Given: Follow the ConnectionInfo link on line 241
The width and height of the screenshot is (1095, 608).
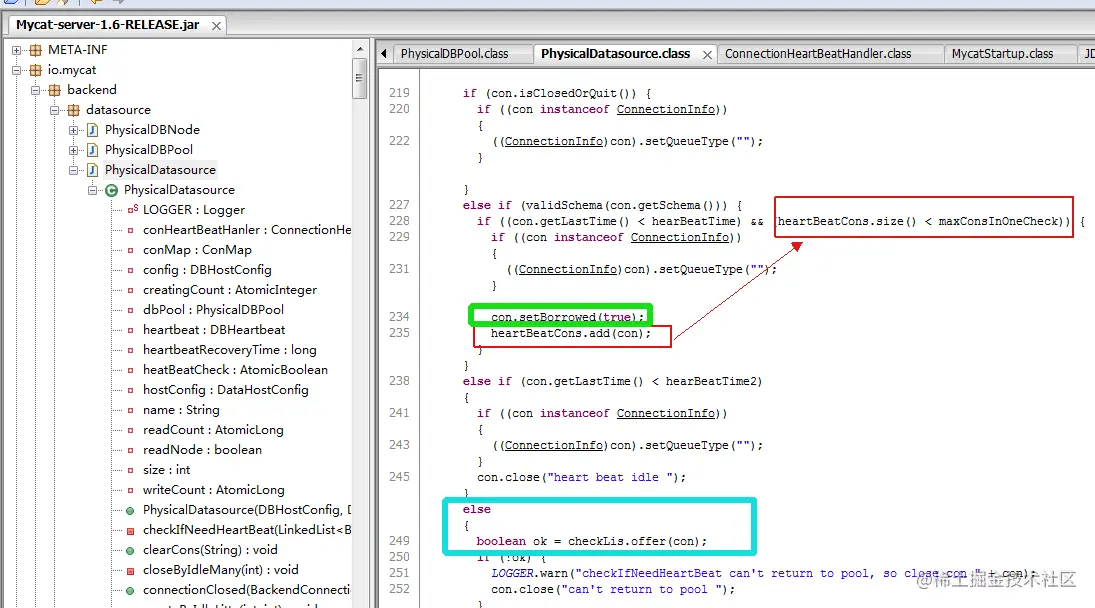Looking at the screenshot, I should 666,413.
